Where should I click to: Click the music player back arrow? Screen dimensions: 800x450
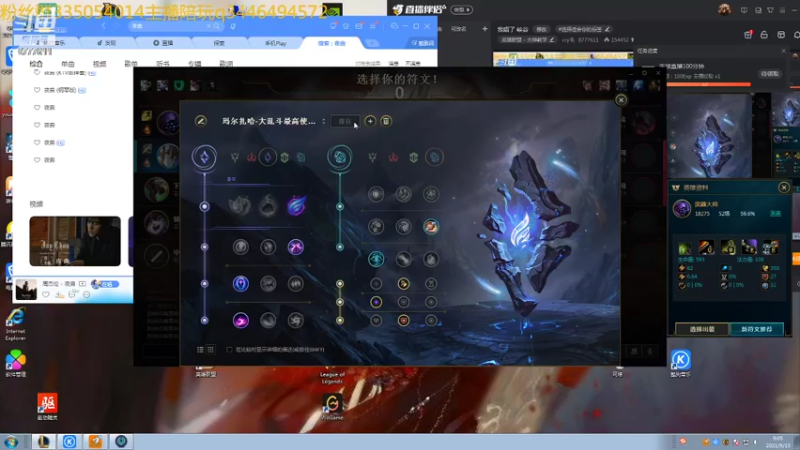click(x=104, y=26)
